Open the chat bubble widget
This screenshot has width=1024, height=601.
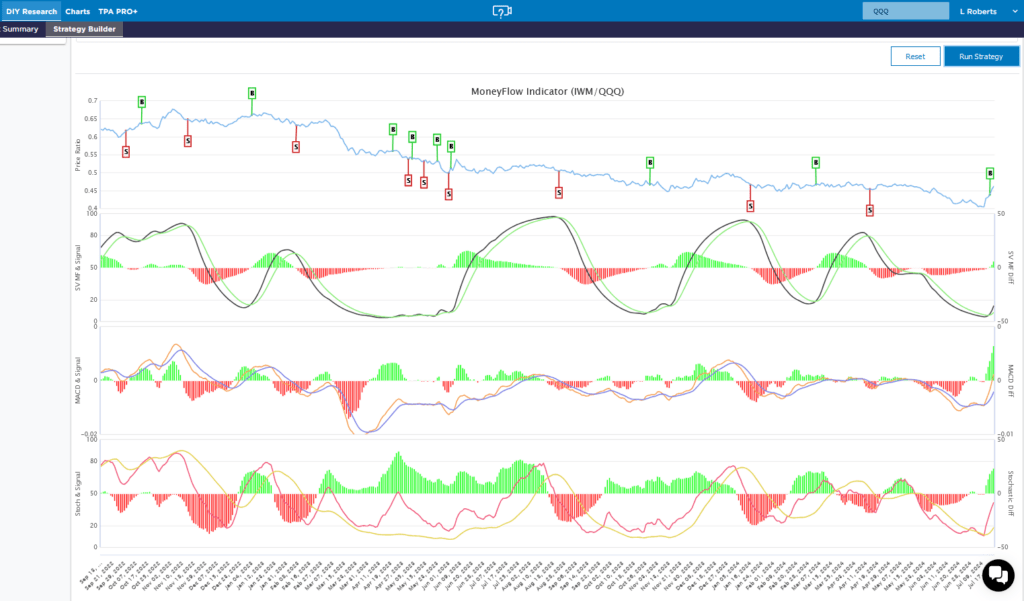998,575
